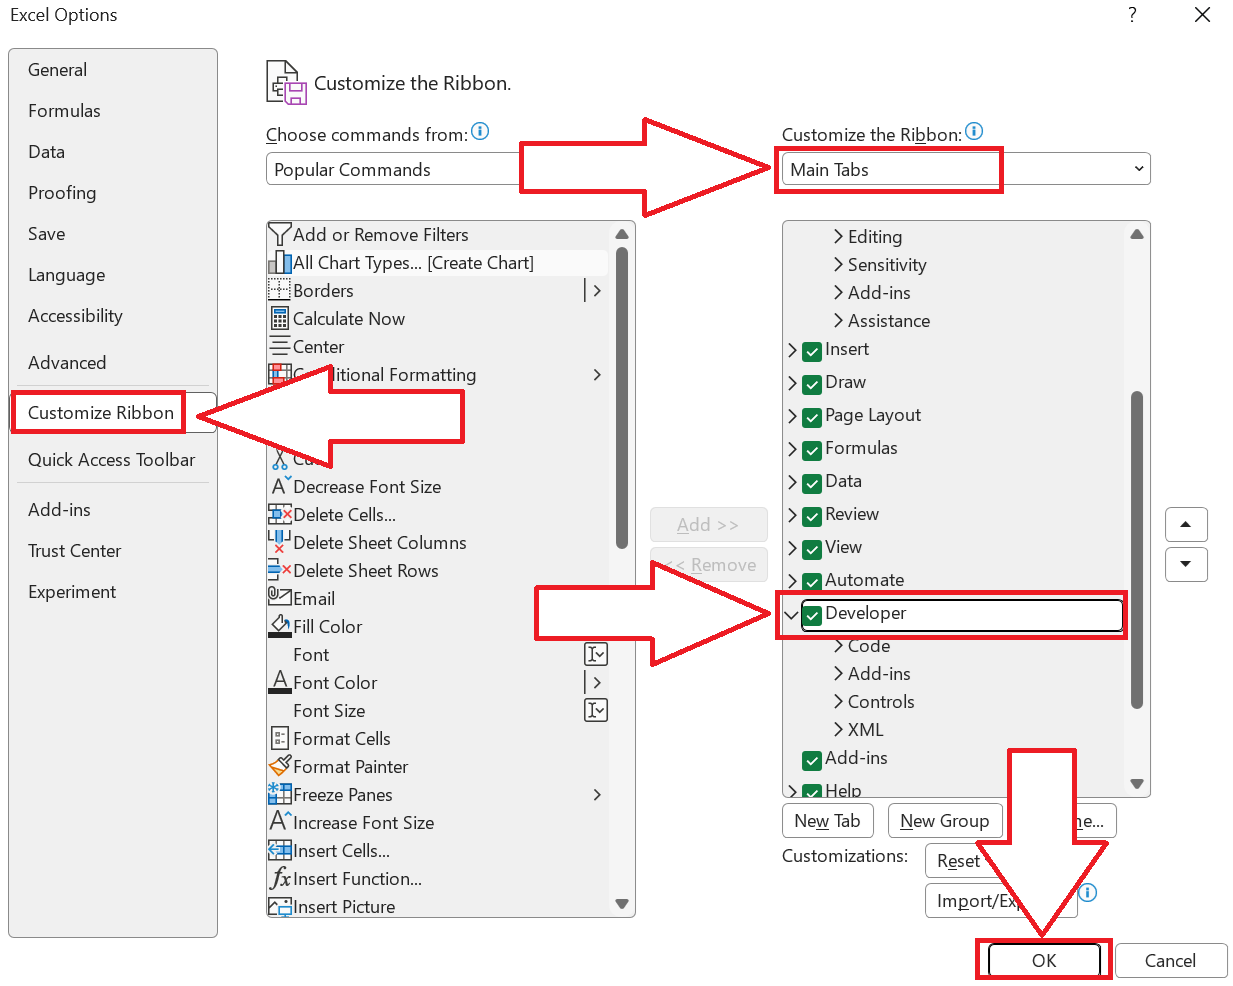This screenshot has width=1233, height=986.
Task: Click the New Tab button
Action: click(x=827, y=821)
